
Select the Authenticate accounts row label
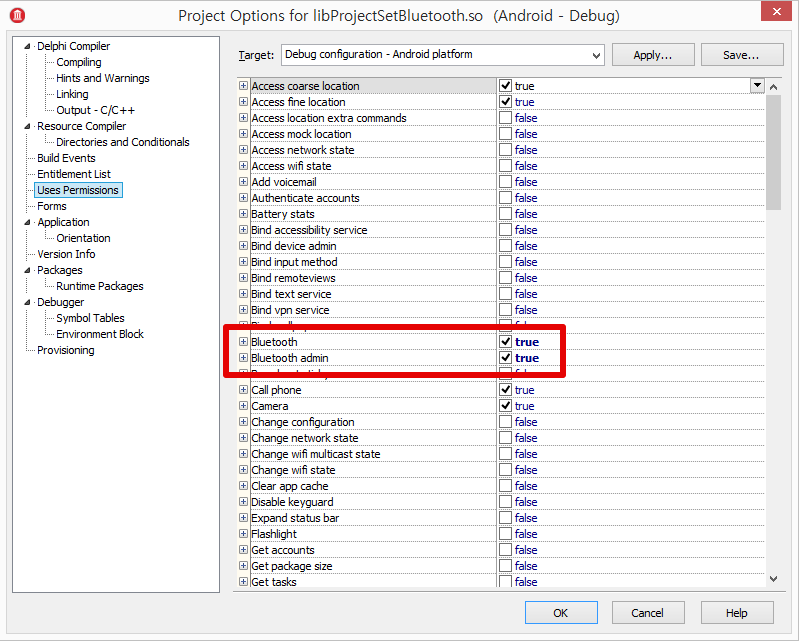click(x=305, y=198)
